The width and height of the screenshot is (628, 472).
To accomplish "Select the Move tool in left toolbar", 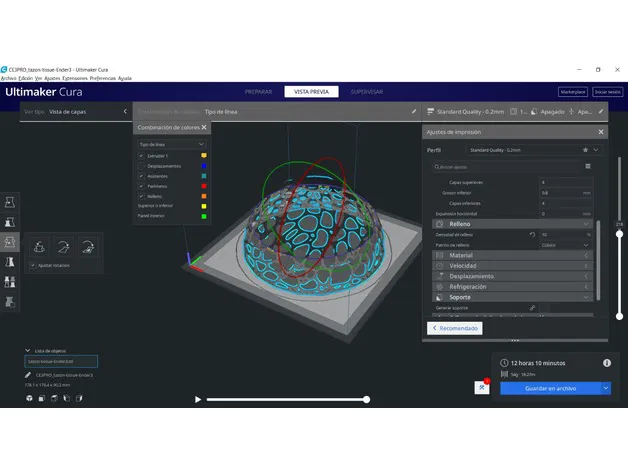I will (x=10, y=202).
